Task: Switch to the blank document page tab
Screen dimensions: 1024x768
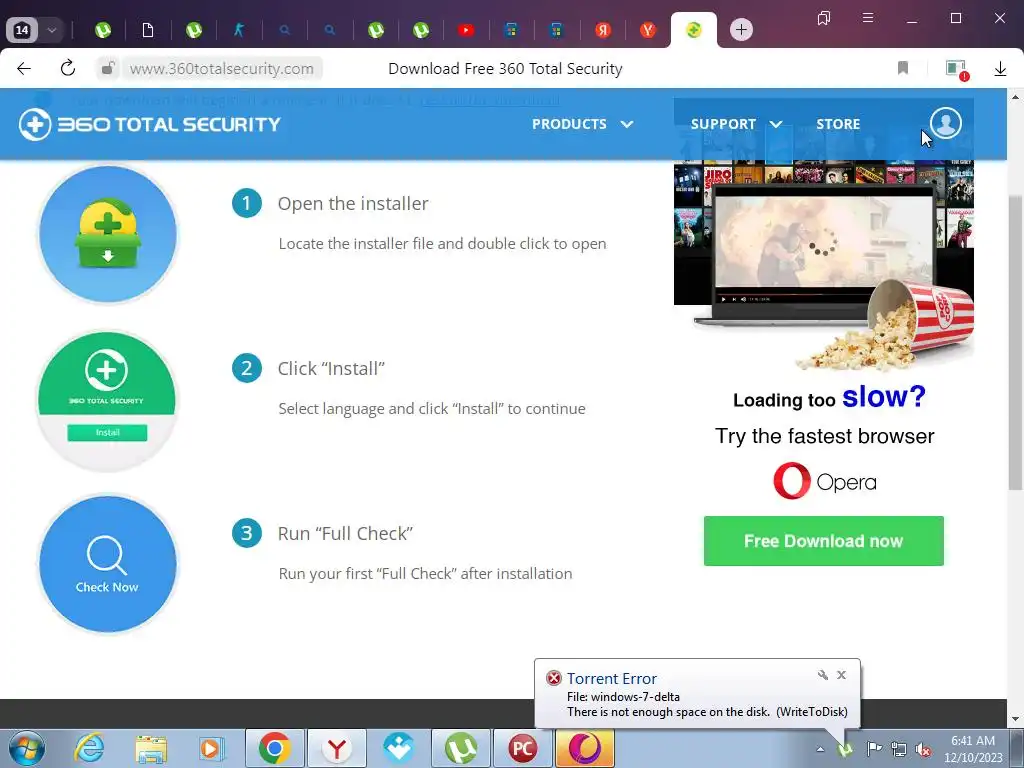Action: click(x=148, y=30)
